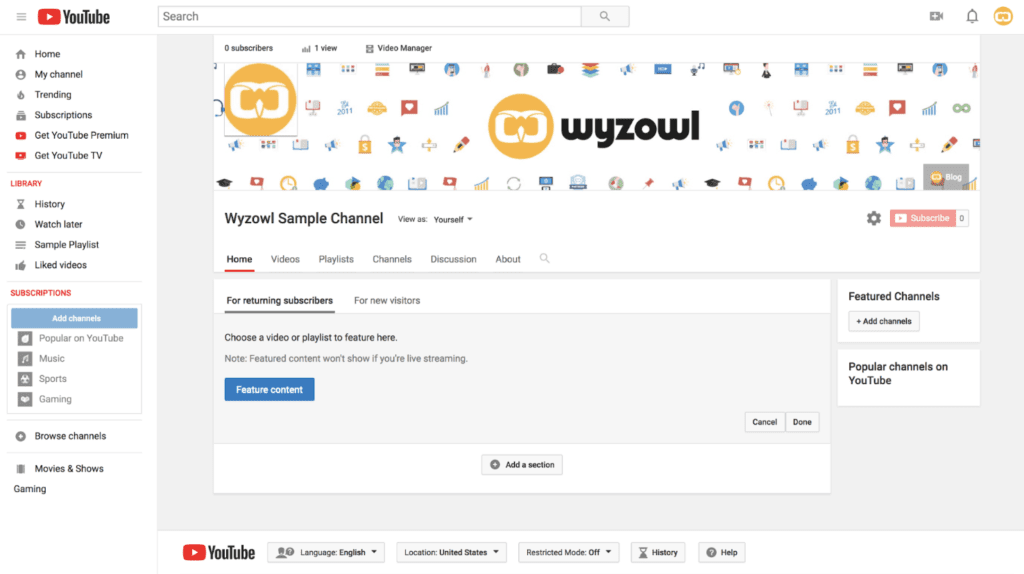Image resolution: width=1024 pixels, height=574 pixels.
Task: Click the 1 view stat
Action: tap(319, 48)
